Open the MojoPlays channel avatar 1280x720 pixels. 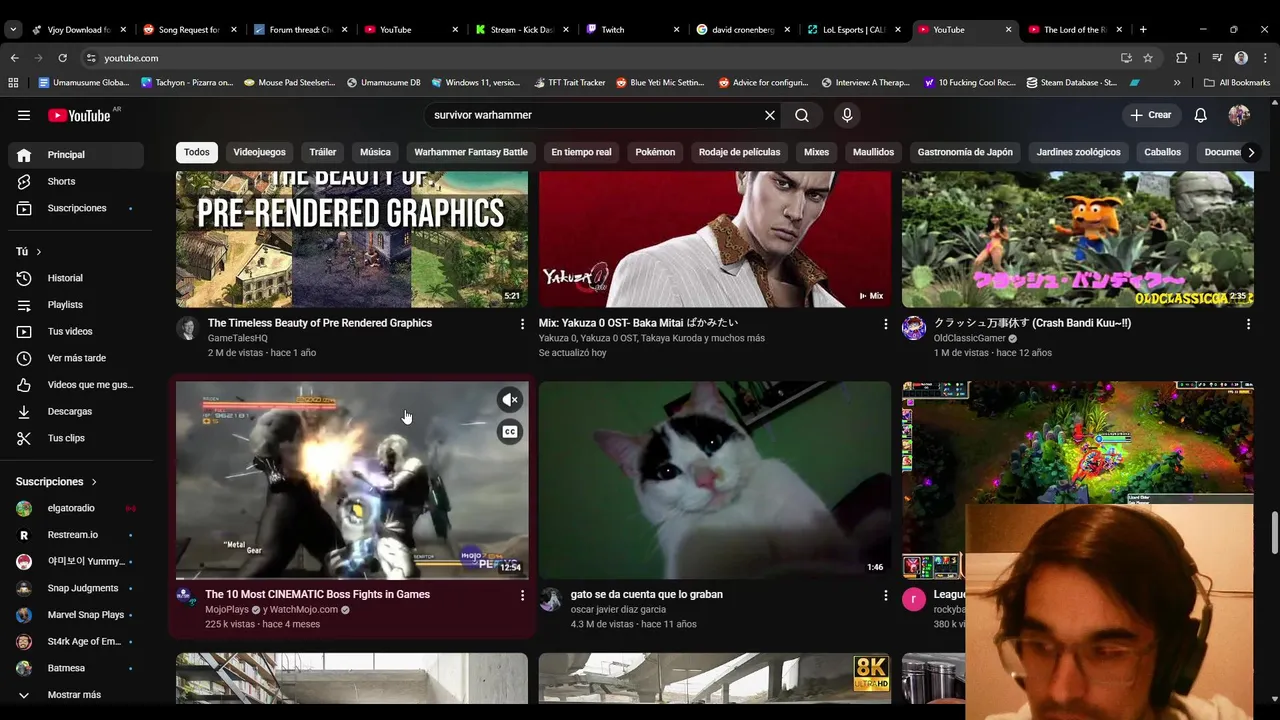[x=186, y=597]
